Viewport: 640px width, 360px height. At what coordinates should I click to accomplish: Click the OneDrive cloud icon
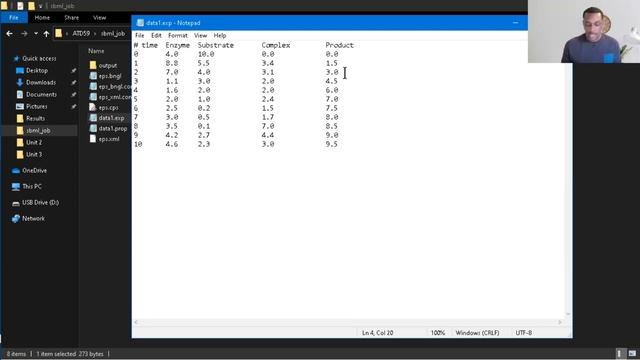tap(16, 170)
